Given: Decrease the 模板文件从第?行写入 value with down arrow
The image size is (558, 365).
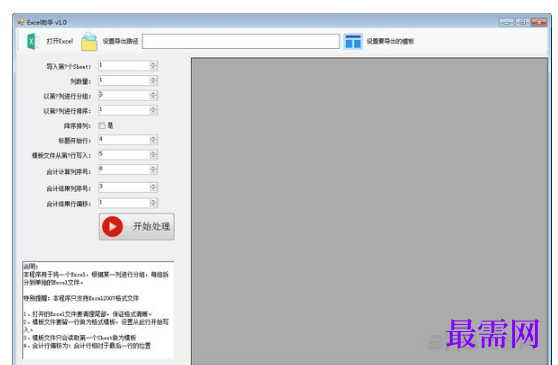Looking at the screenshot, I should pyautogui.click(x=153, y=157).
